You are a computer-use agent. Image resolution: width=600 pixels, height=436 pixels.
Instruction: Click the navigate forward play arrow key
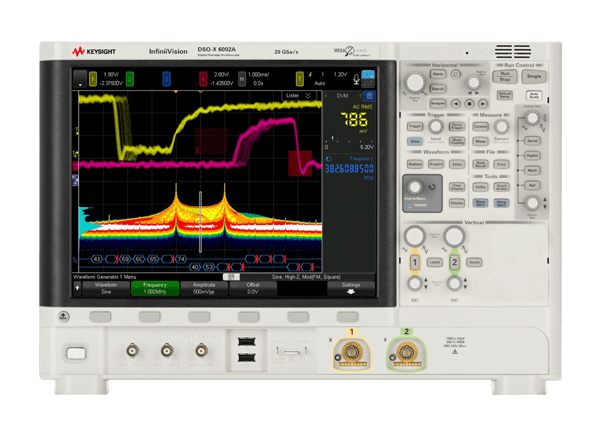483,103
